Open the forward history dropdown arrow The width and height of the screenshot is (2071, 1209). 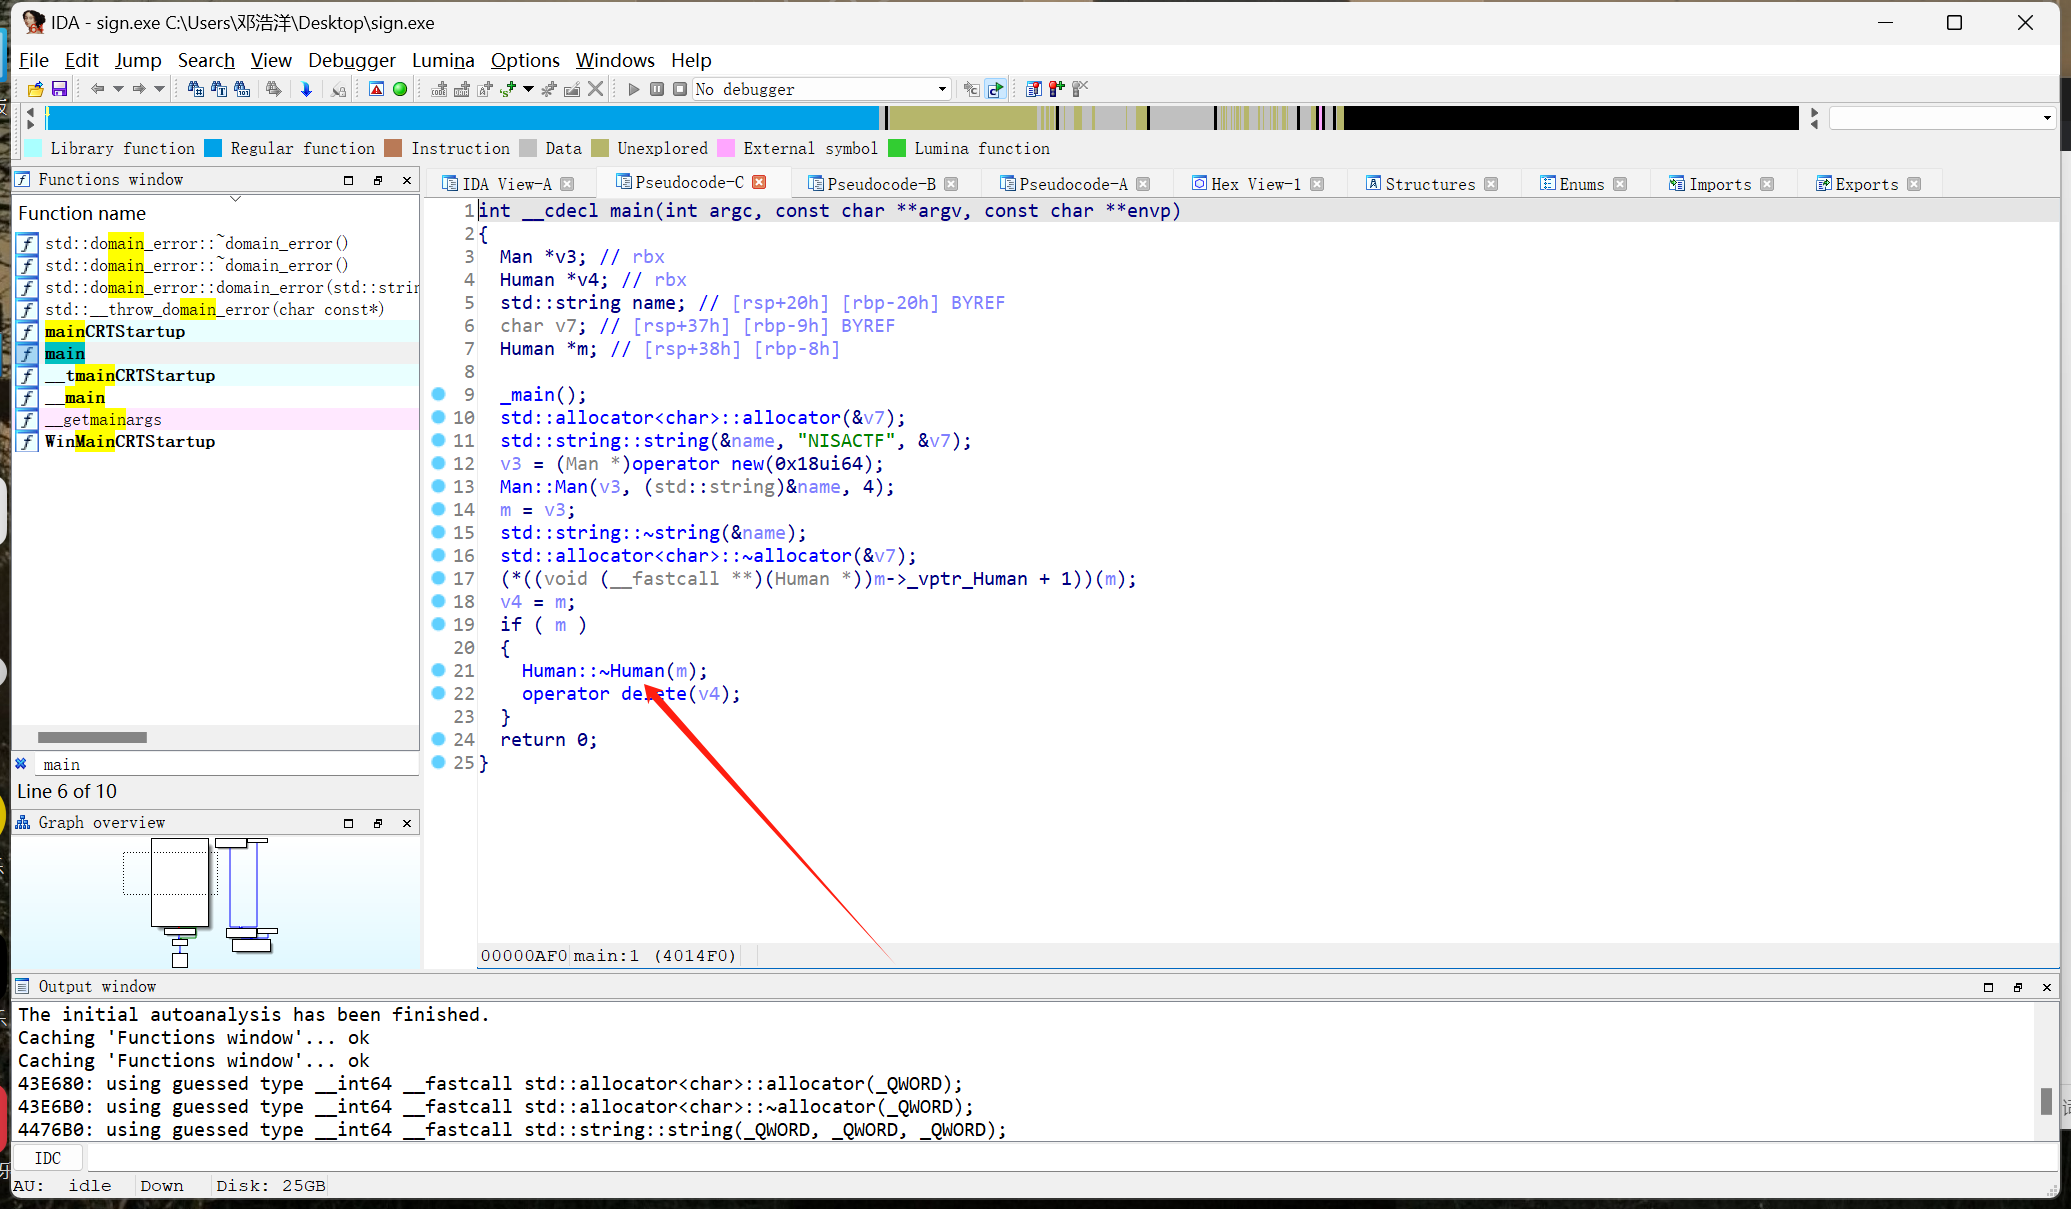[x=159, y=89]
